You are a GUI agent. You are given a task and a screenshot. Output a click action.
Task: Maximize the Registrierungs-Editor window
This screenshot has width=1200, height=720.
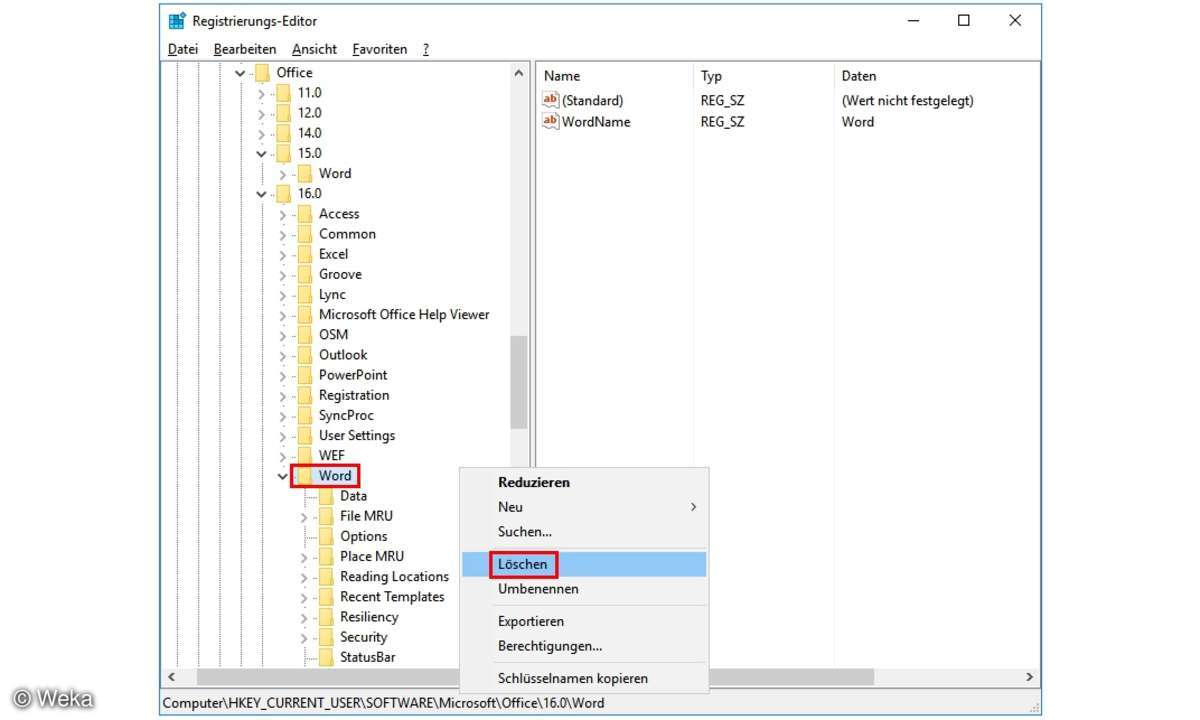click(x=963, y=21)
